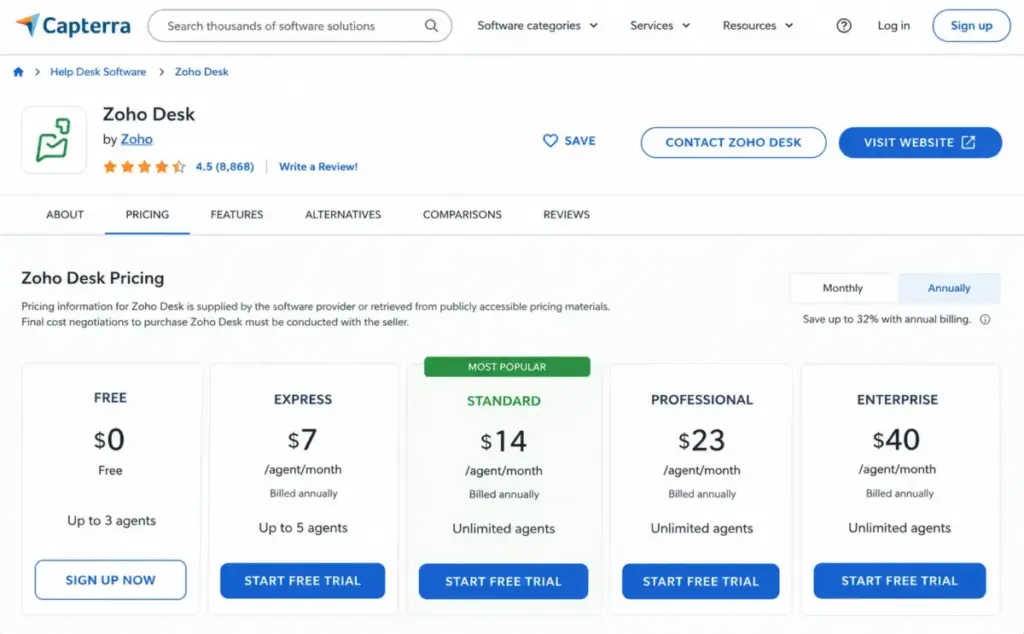This screenshot has width=1024, height=634.
Task: Click the Visit Website button
Action: point(920,142)
